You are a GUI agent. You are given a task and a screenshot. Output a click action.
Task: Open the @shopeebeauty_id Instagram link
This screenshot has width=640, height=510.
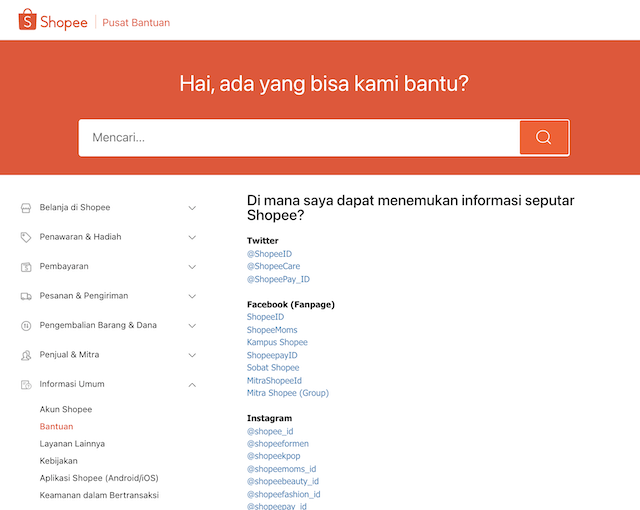pyautogui.click(x=283, y=481)
